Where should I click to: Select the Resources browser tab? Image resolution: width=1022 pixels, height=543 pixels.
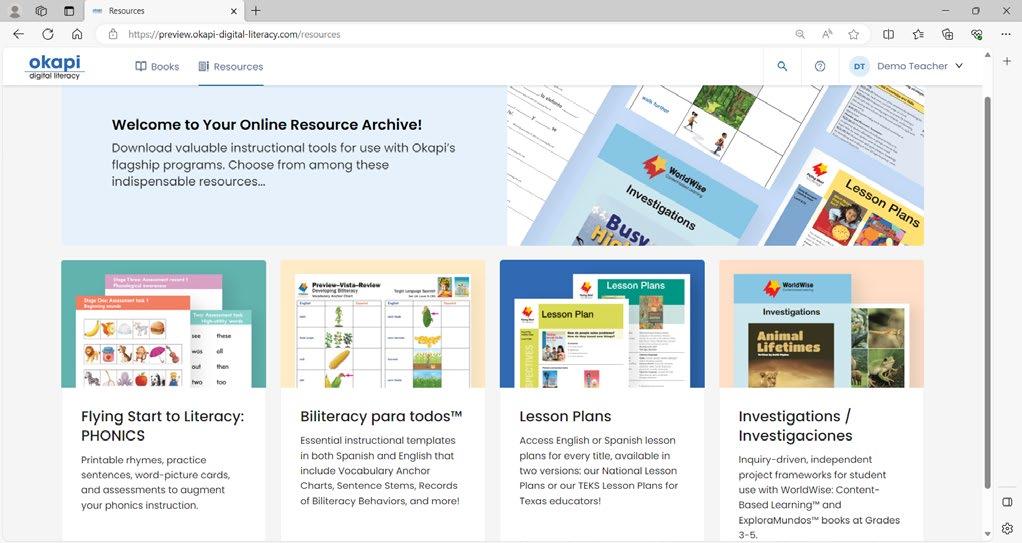pos(165,10)
